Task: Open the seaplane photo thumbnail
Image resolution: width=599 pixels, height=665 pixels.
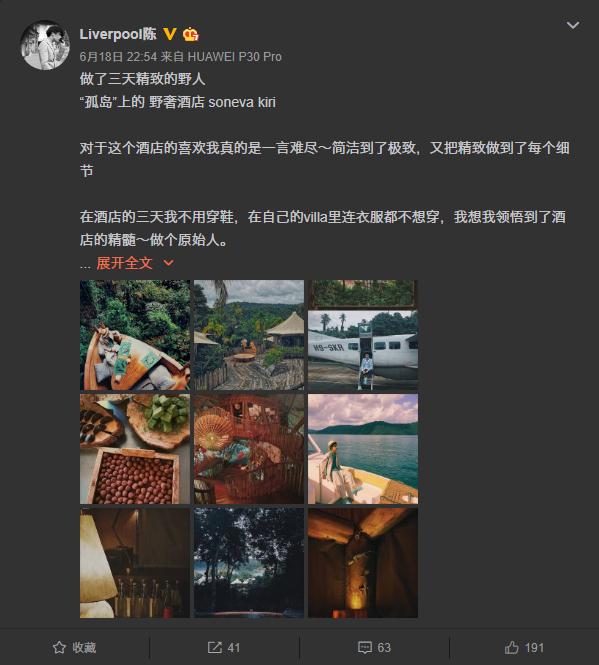Action: point(363,335)
